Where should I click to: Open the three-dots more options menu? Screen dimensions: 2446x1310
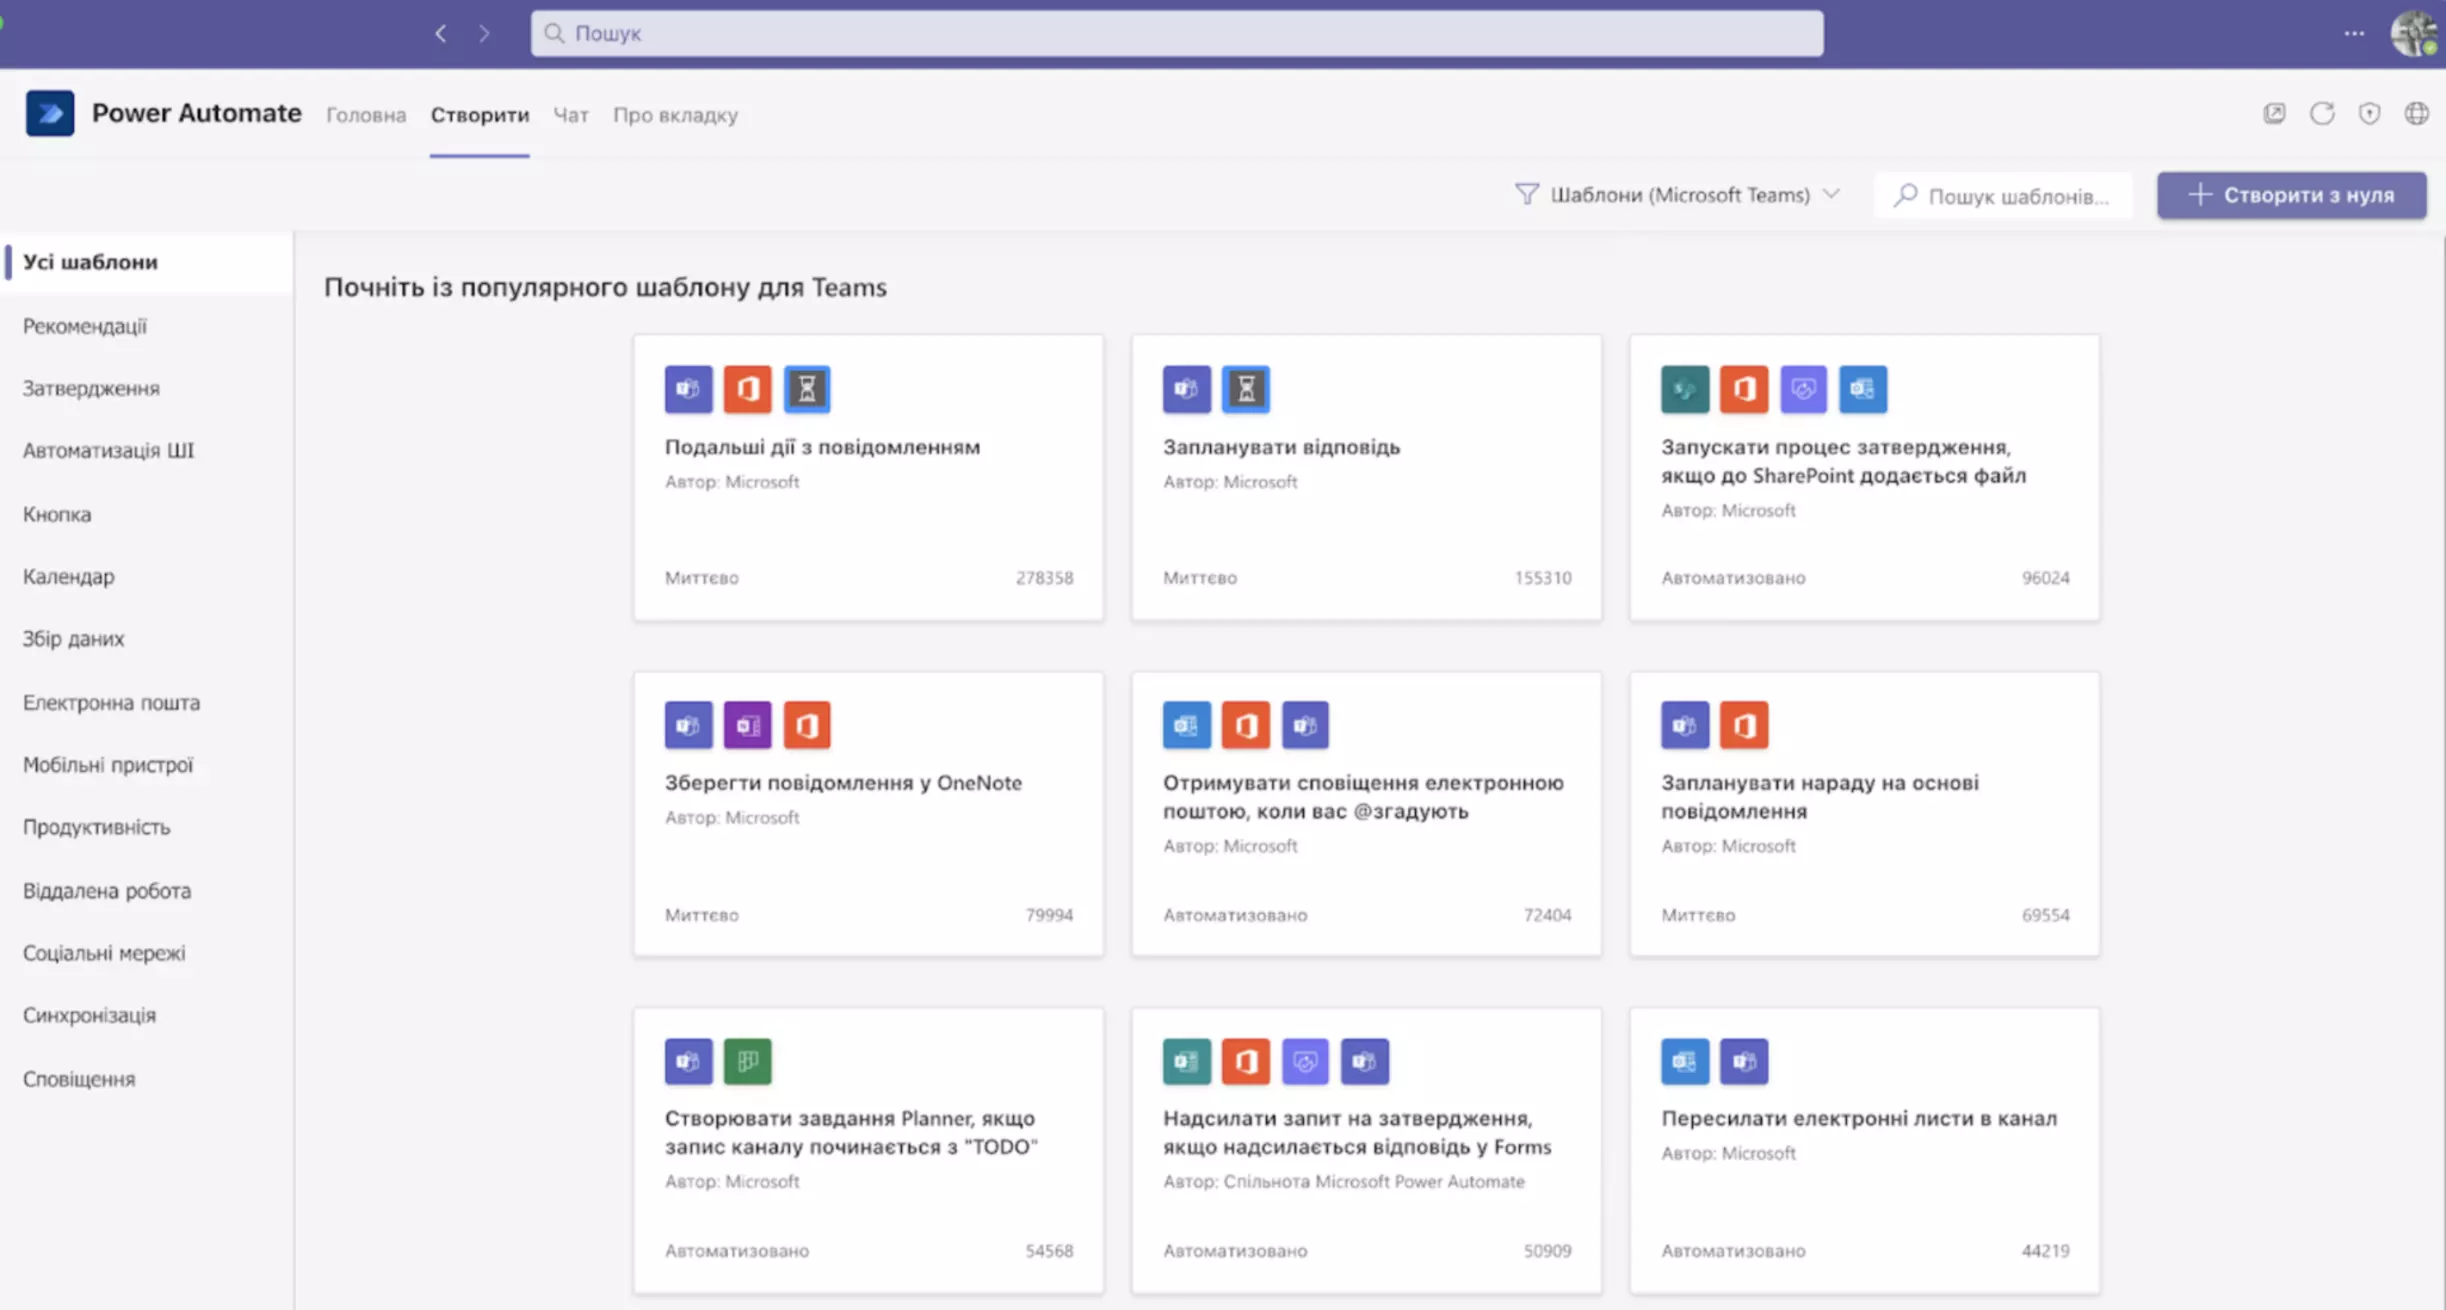pyautogui.click(x=2354, y=34)
